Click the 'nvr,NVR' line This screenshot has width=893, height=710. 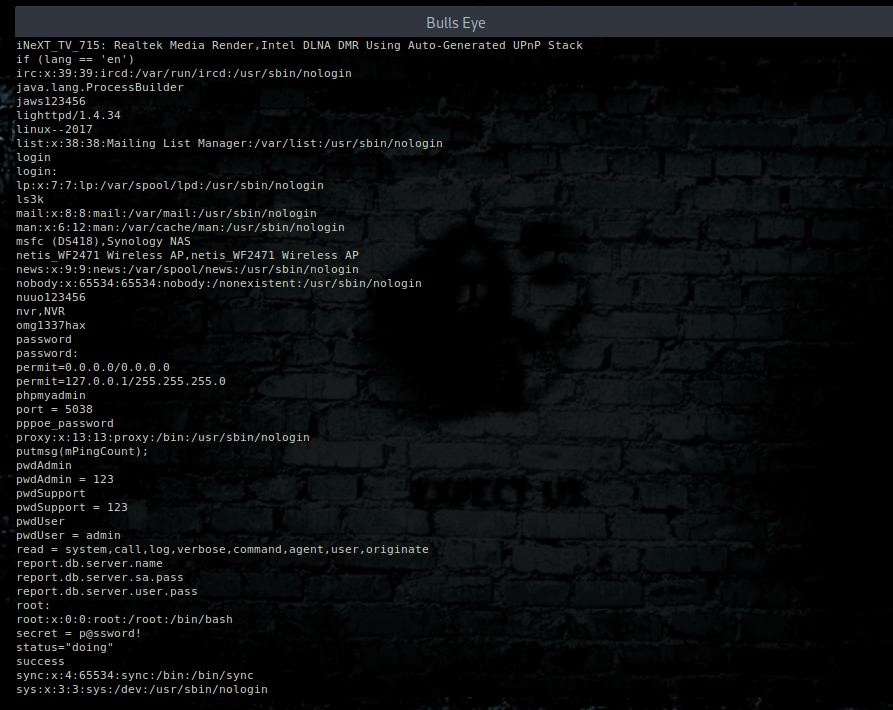point(40,311)
